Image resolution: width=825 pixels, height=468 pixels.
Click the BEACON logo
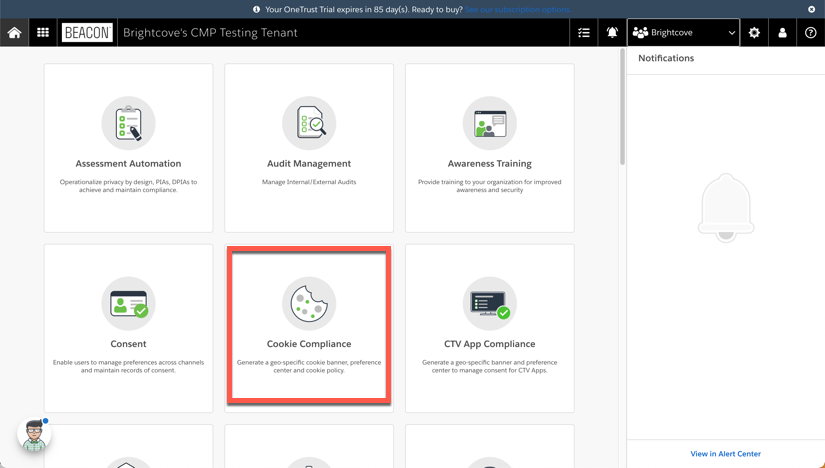(x=87, y=33)
